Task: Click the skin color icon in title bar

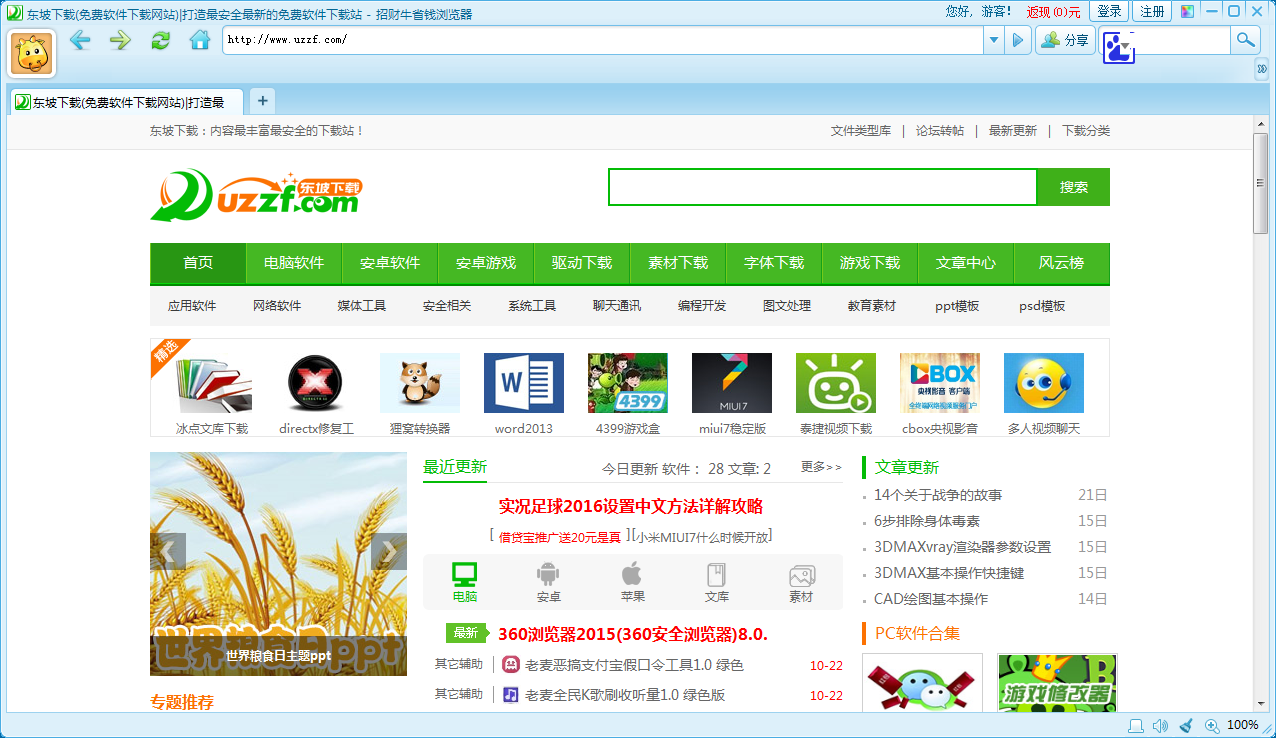Action: point(1187,11)
